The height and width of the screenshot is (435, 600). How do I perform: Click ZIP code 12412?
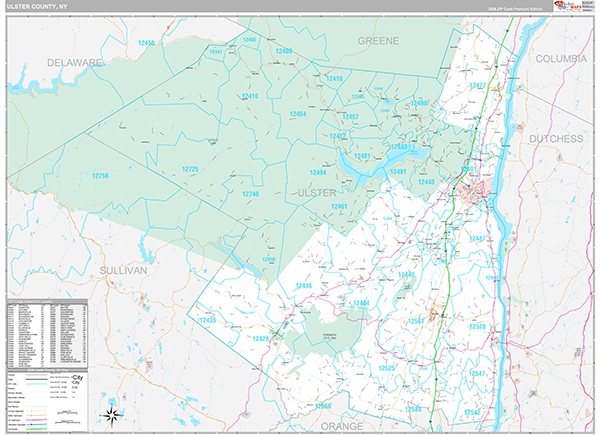coord(338,136)
